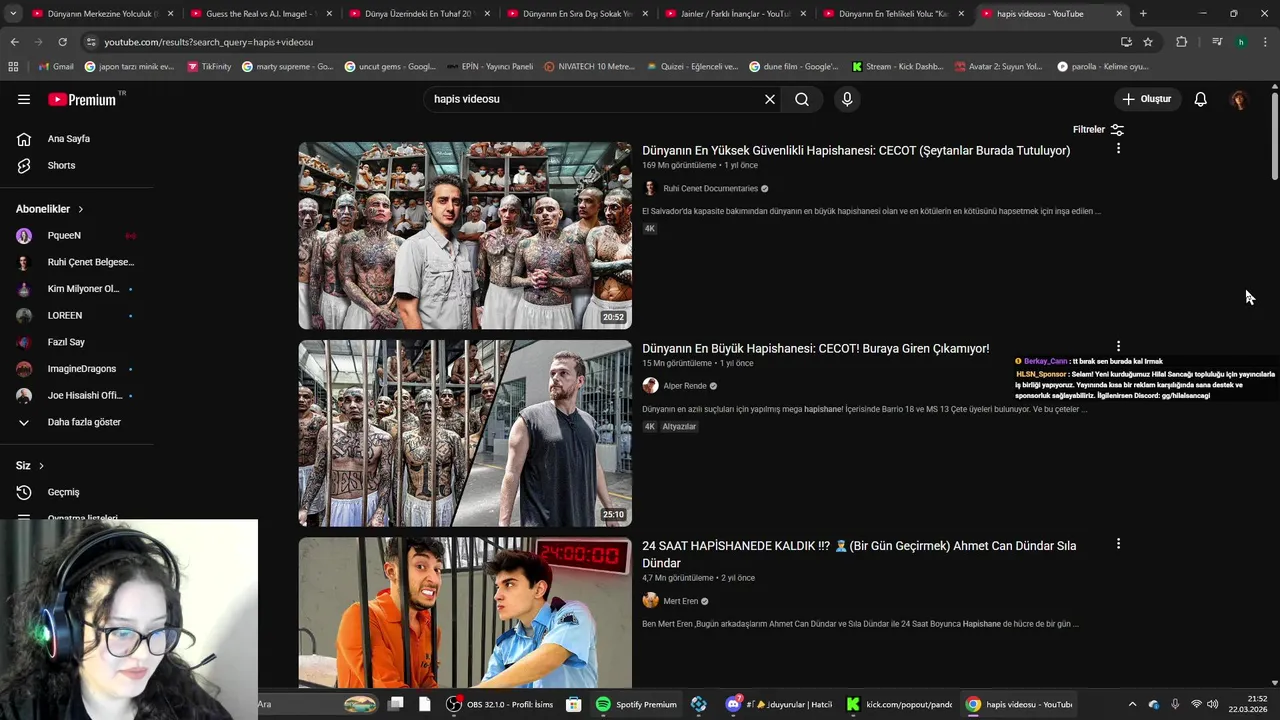Expand the Abonelikler section
The image size is (1280, 720).
[50, 209]
